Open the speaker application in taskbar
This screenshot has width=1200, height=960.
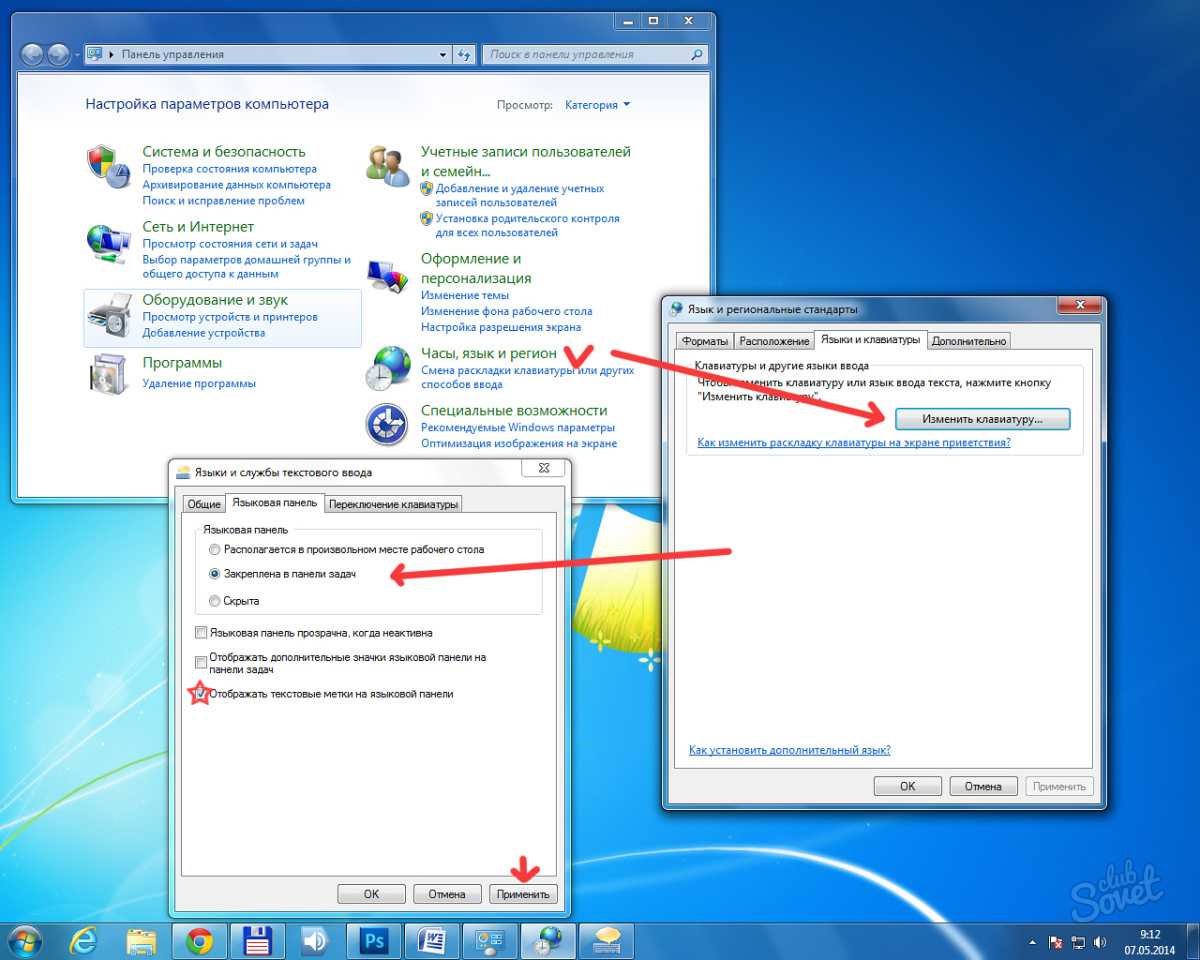tap(316, 941)
